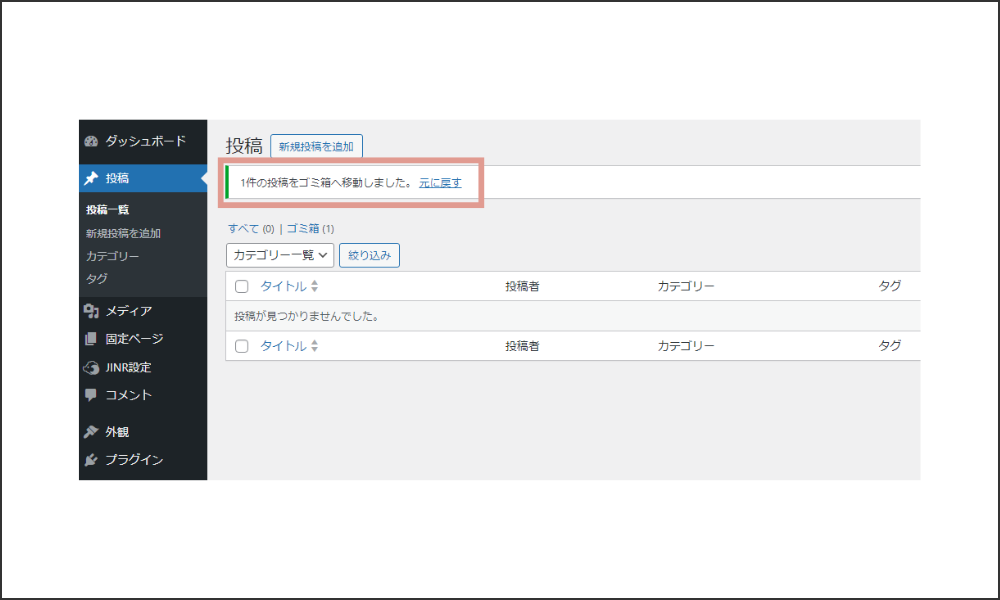The height and width of the screenshot is (600, 1000).
Task: Check the select-all box in table header
Action: coord(242,286)
